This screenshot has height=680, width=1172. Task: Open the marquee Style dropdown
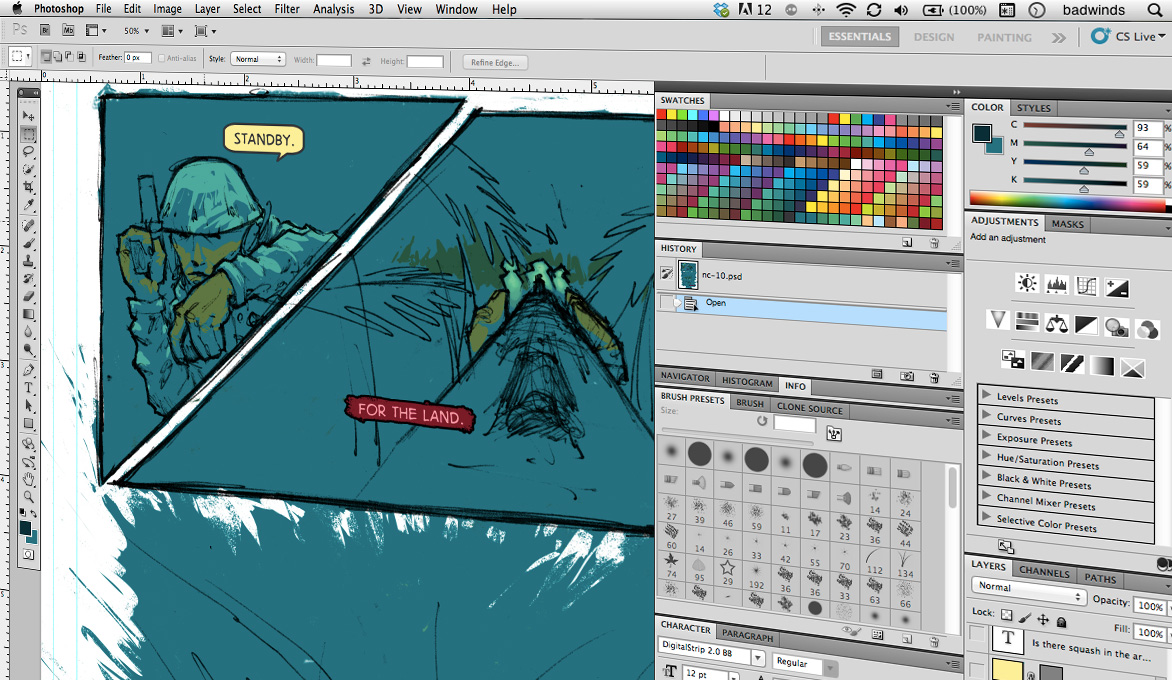click(x=257, y=58)
